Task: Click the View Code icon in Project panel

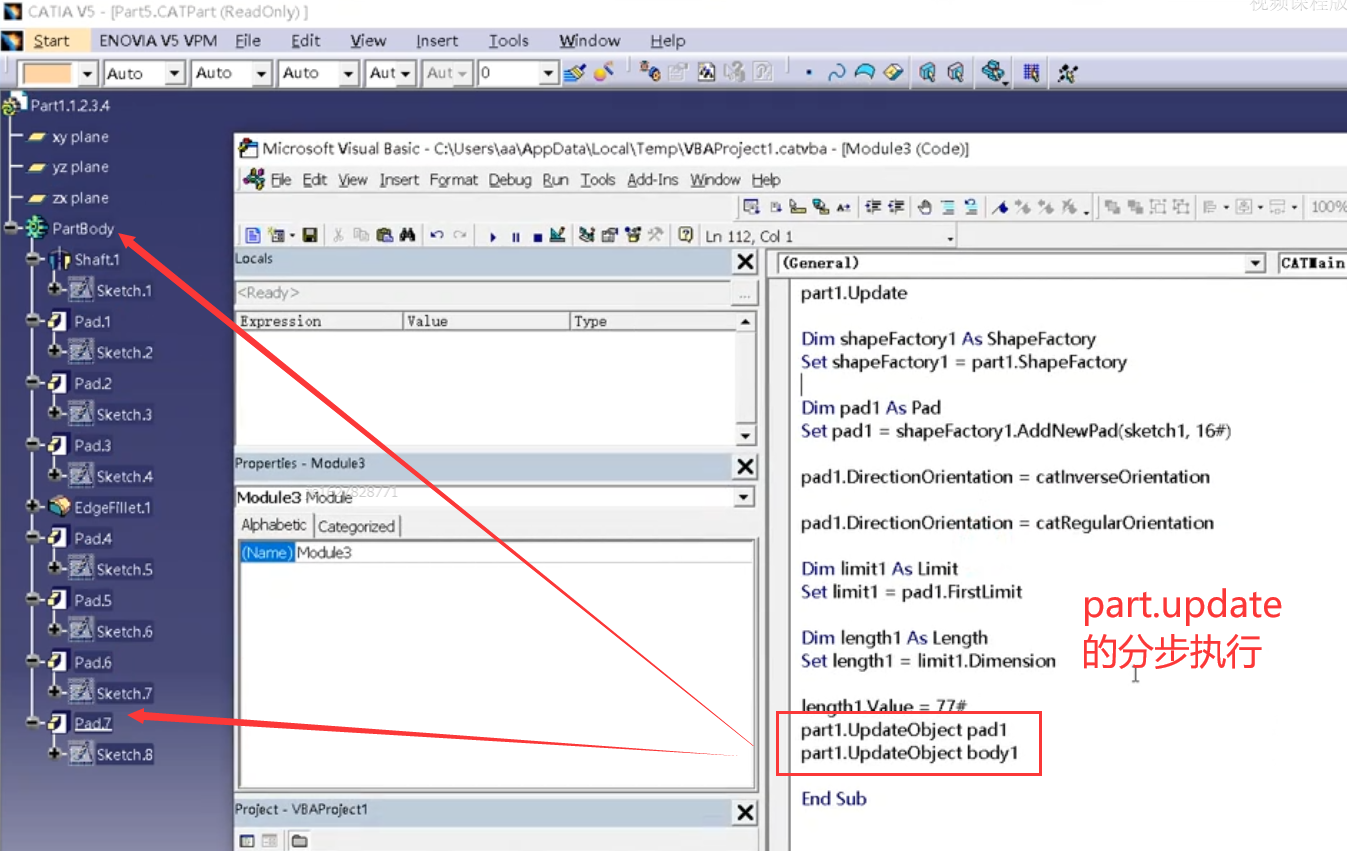Action: [247, 841]
